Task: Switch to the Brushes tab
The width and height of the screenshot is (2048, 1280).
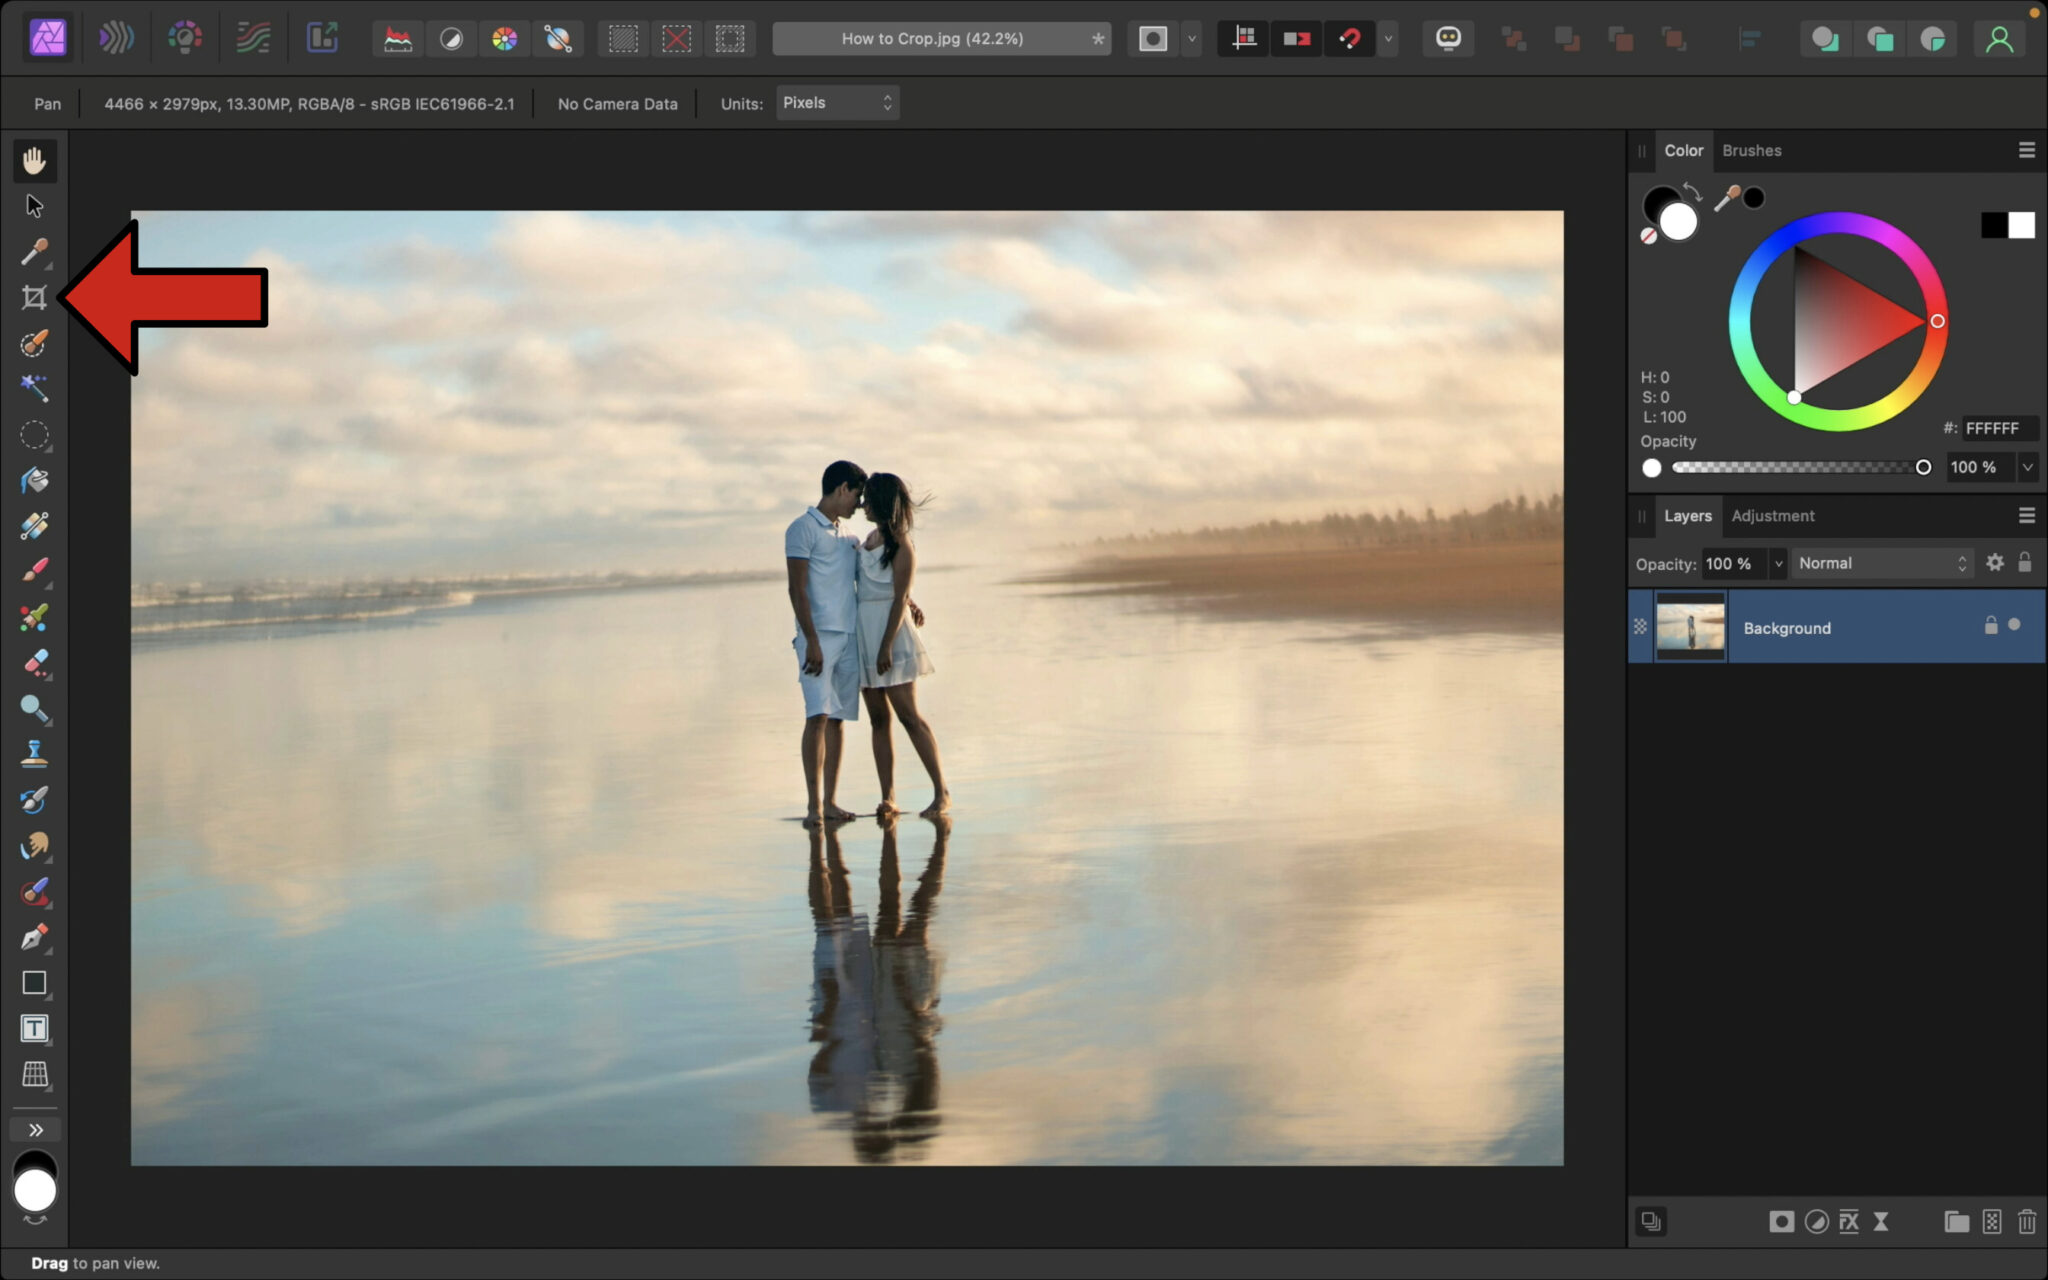Action: point(1751,150)
